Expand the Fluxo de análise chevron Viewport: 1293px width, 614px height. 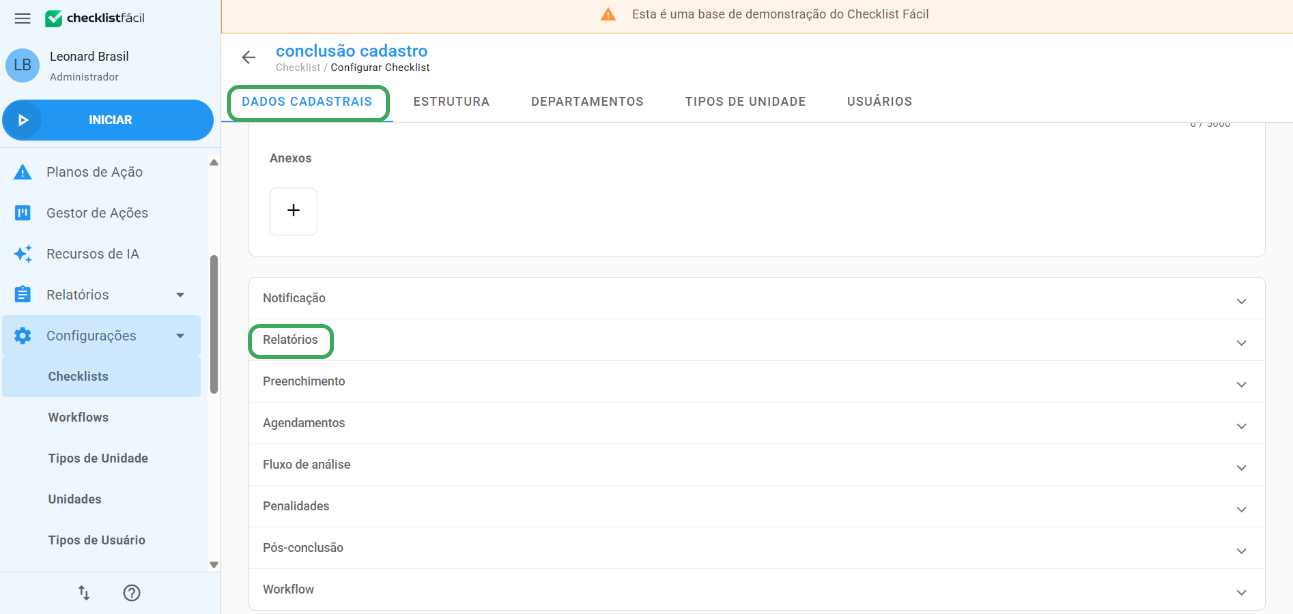1241,468
